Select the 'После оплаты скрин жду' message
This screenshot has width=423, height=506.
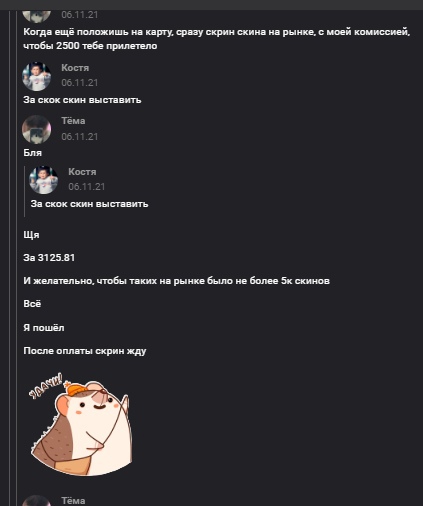[x=85, y=351]
